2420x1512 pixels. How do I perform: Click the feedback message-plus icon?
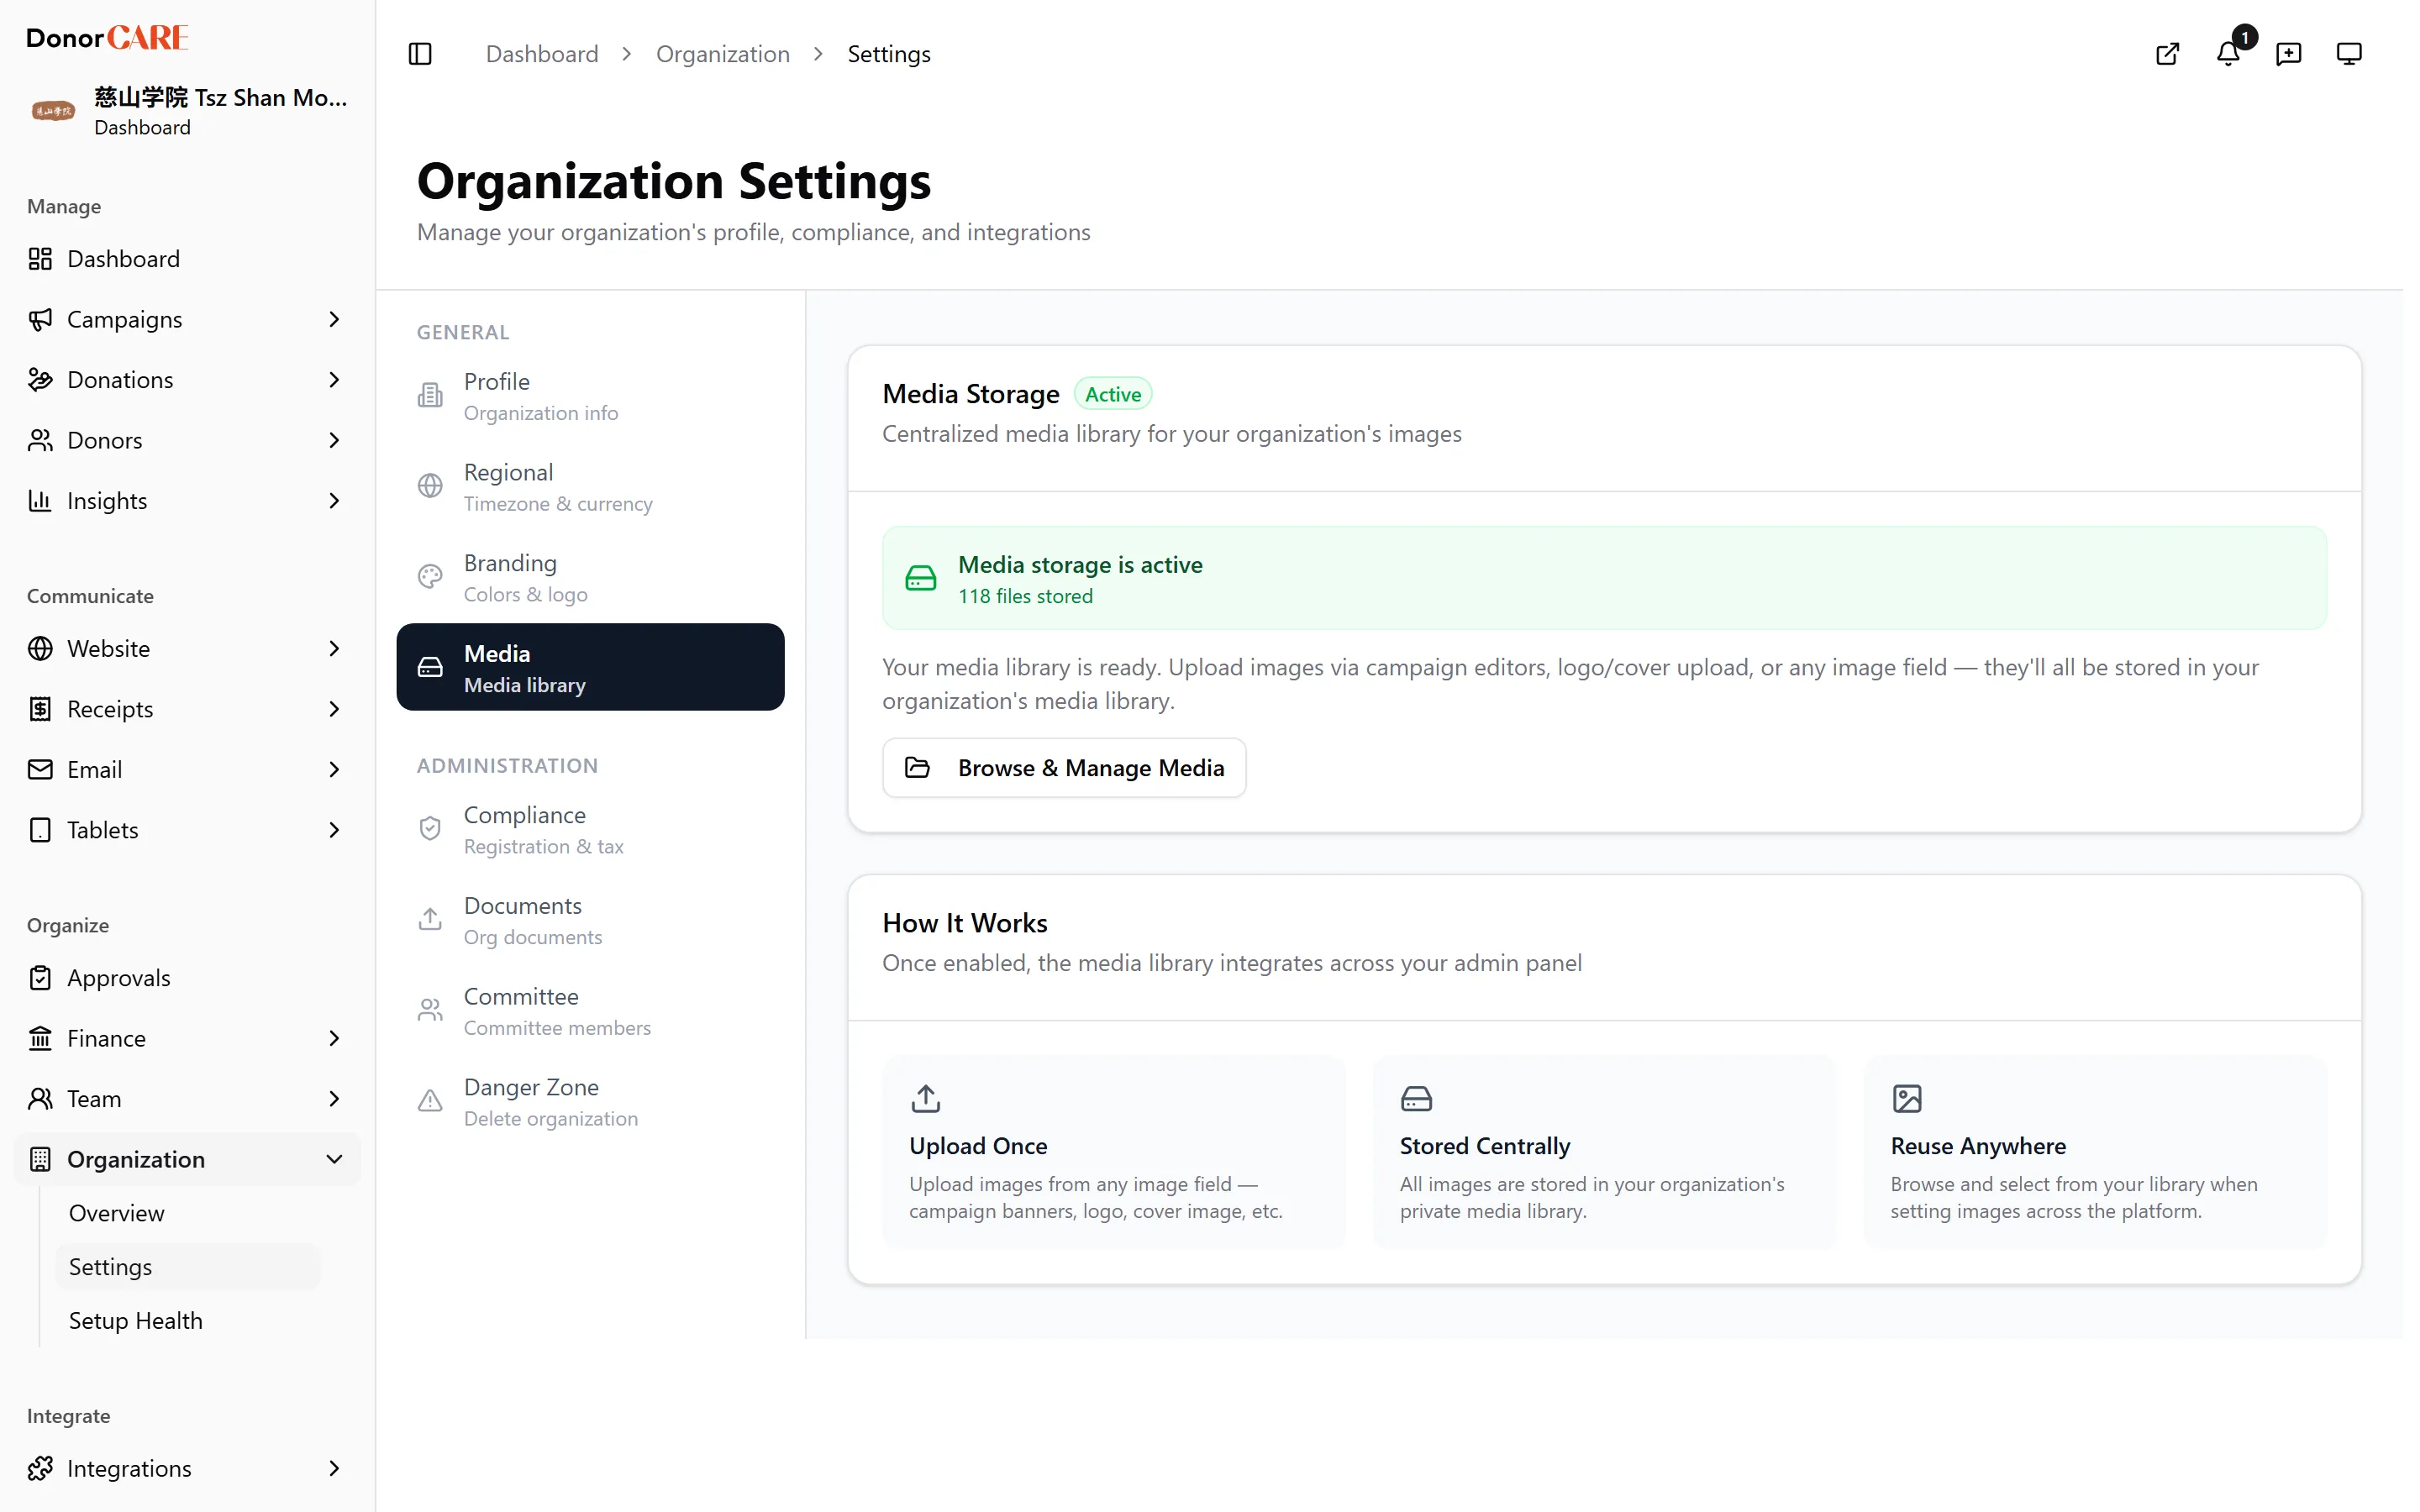coord(2288,54)
